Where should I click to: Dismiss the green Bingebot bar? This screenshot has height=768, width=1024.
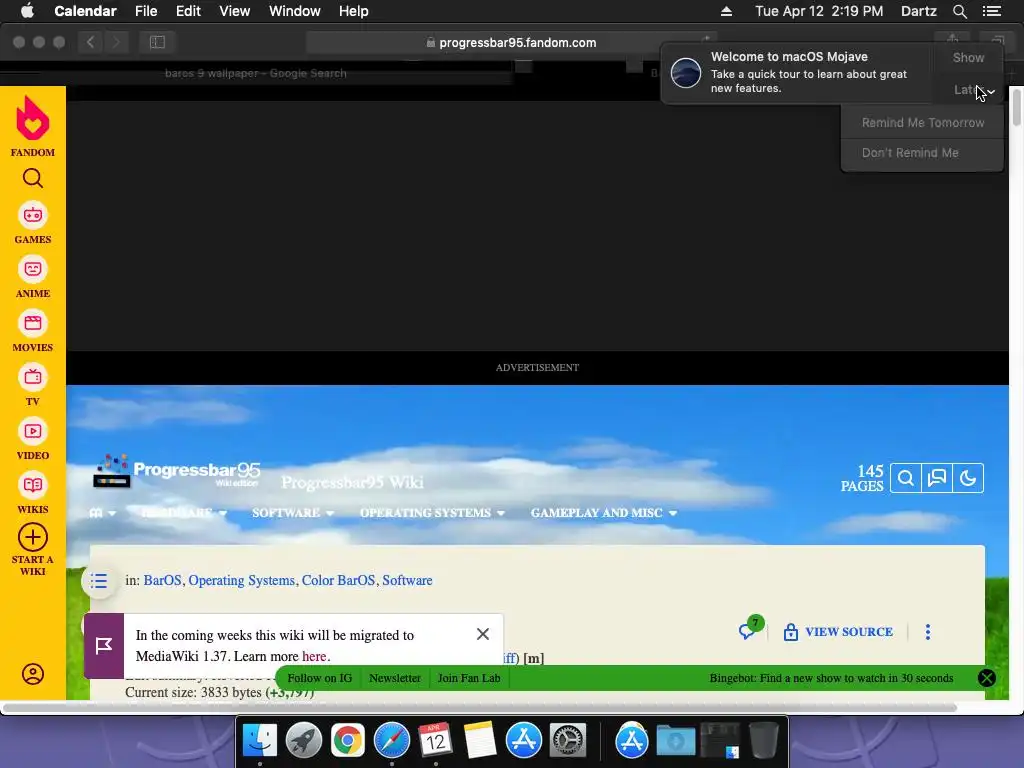(986, 678)
